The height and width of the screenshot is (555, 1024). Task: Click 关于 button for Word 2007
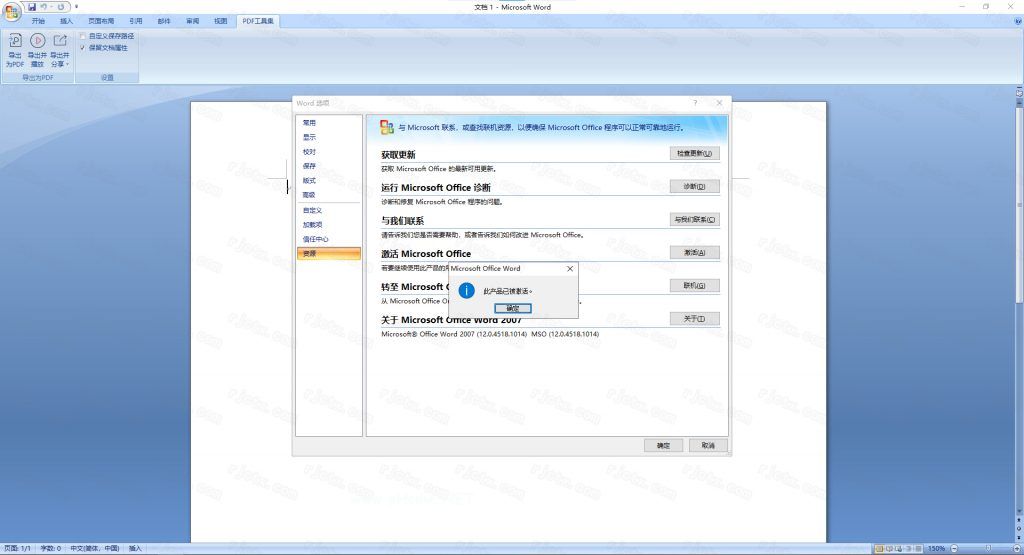695,319
